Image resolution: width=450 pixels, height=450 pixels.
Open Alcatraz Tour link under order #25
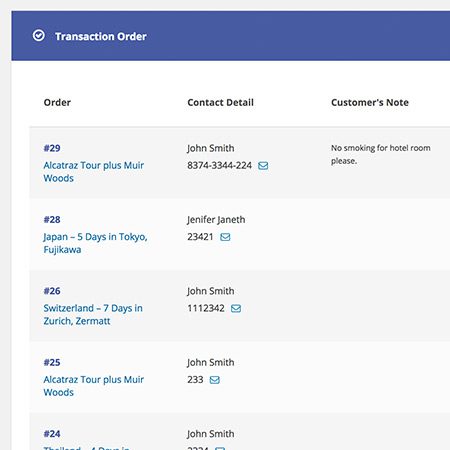[94, 386]
